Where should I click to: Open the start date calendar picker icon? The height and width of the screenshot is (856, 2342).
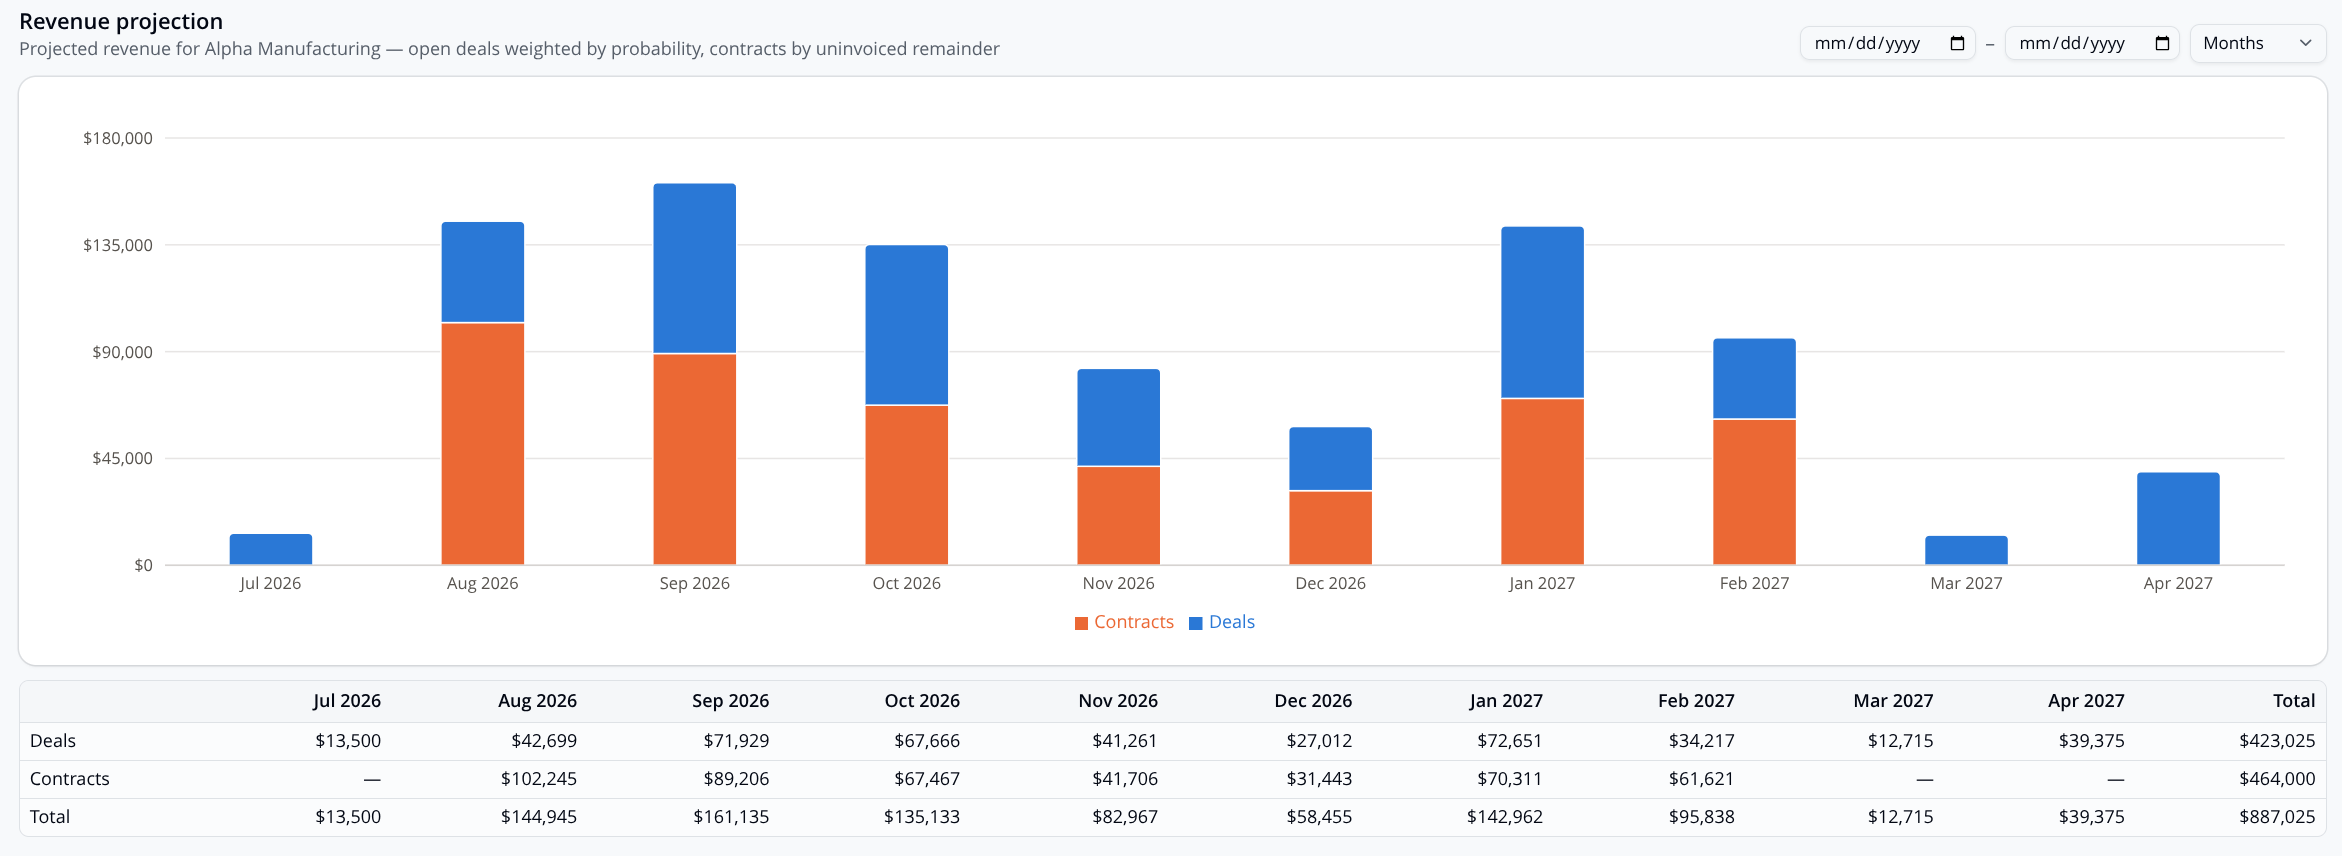[1957, 43]
